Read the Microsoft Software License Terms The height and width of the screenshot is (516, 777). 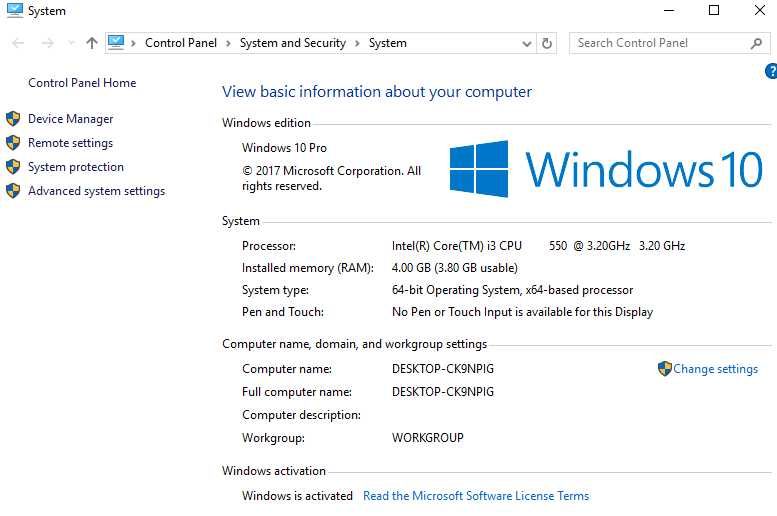point(476,496)
